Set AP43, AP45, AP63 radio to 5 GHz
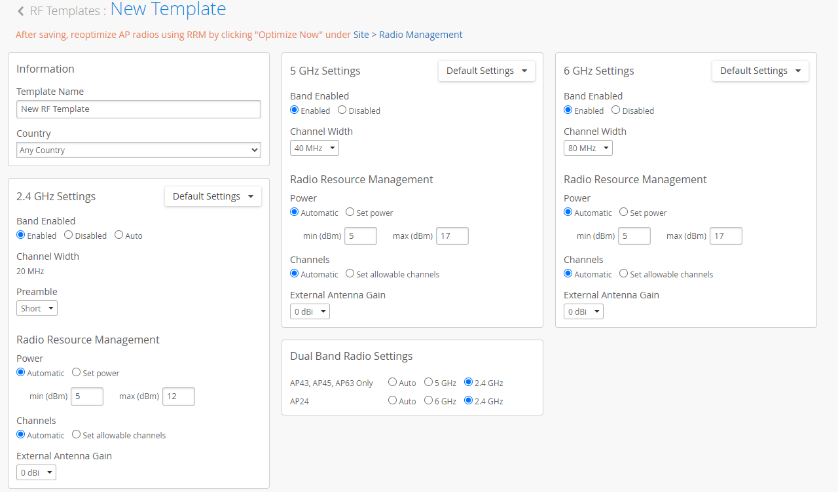This screenshot has height=492, width=838. point(429,382)
